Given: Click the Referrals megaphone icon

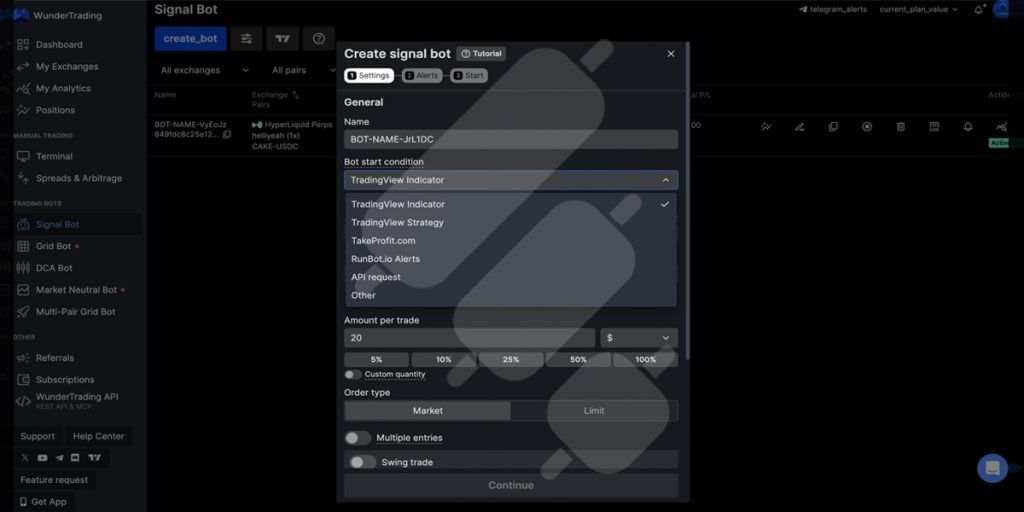Looking at the screenshot, I should [x=24, y=358].
